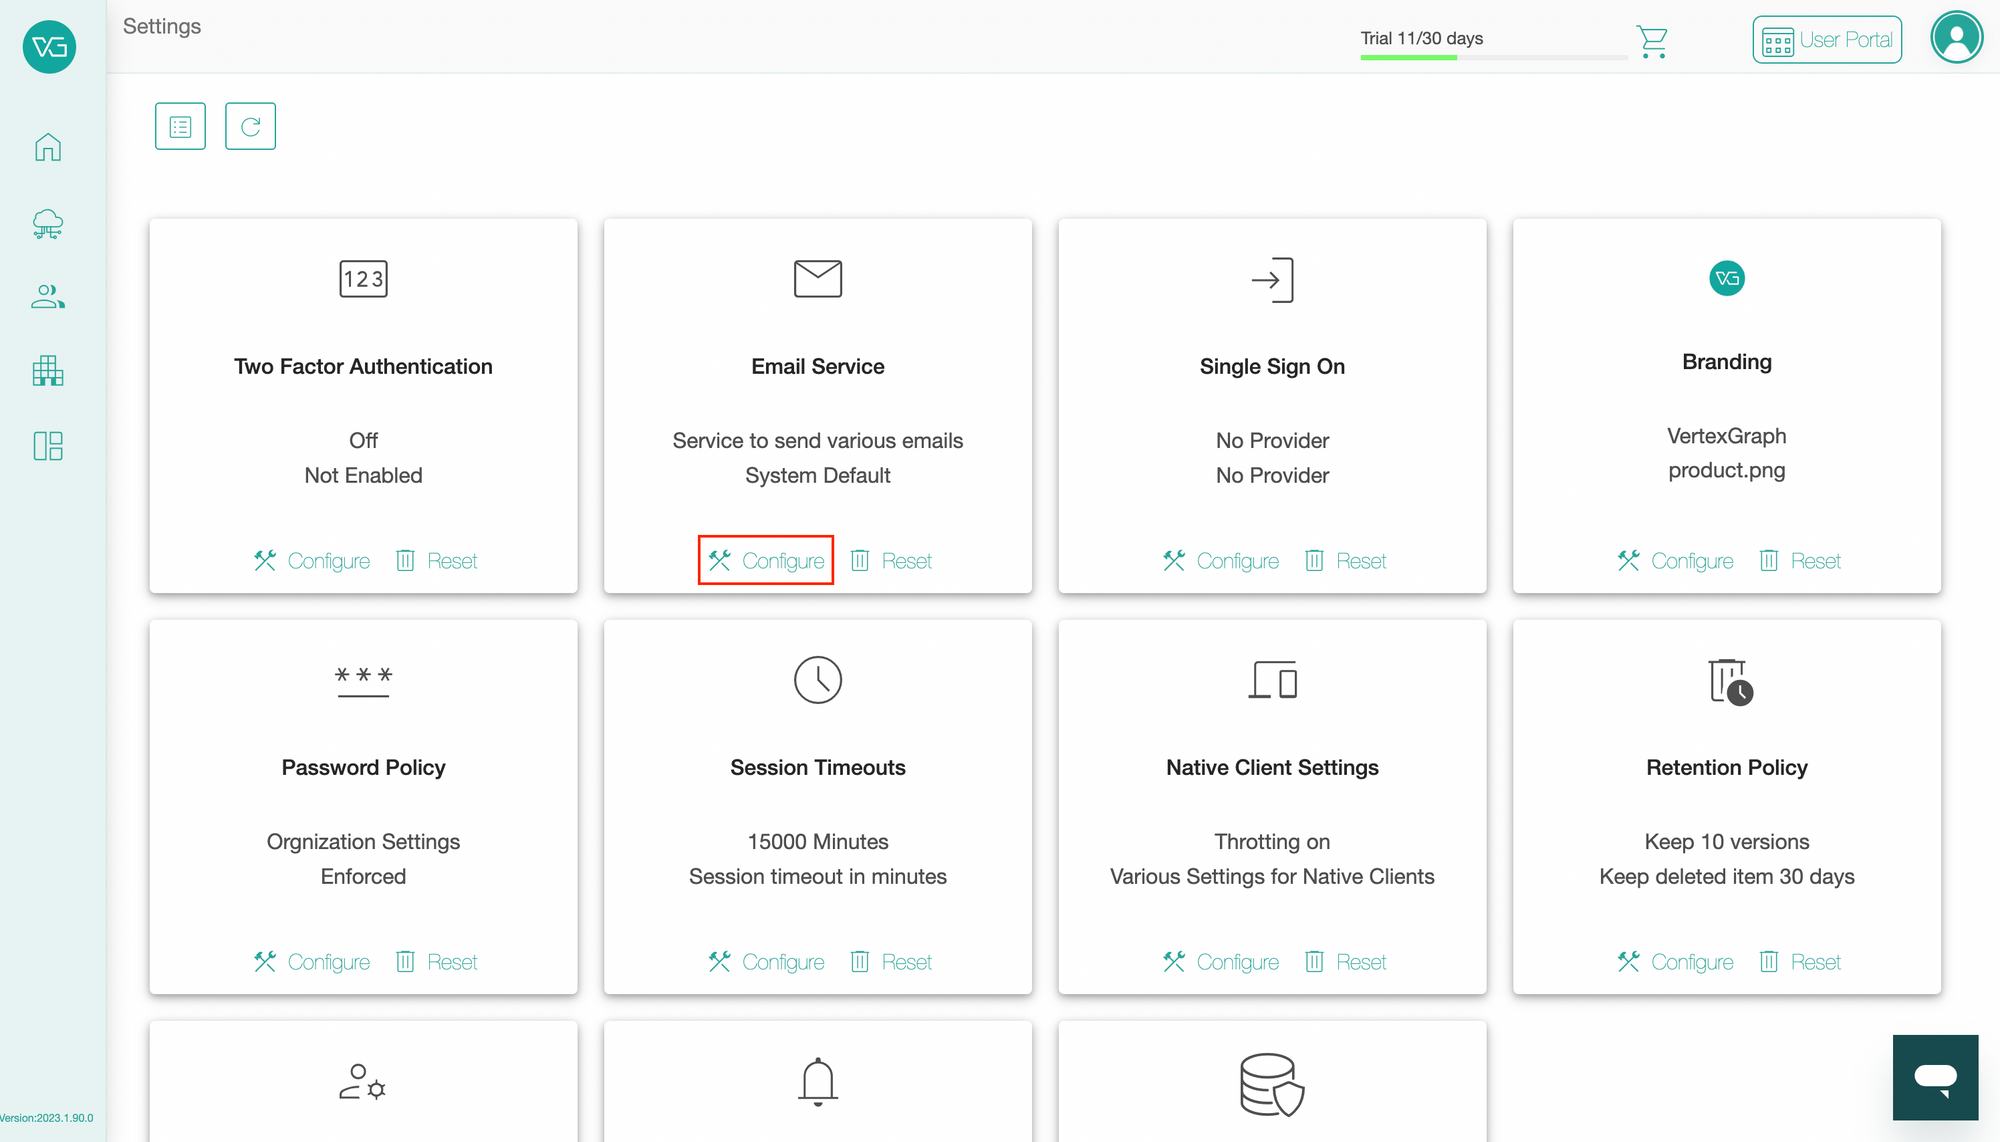2000x1142 pixels.
Task: Configure Password Policy
Action: tap(312, 962)
